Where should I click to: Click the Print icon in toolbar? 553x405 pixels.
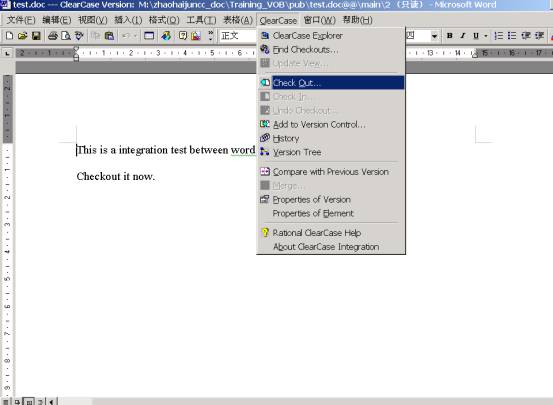(x=53, y=36)
